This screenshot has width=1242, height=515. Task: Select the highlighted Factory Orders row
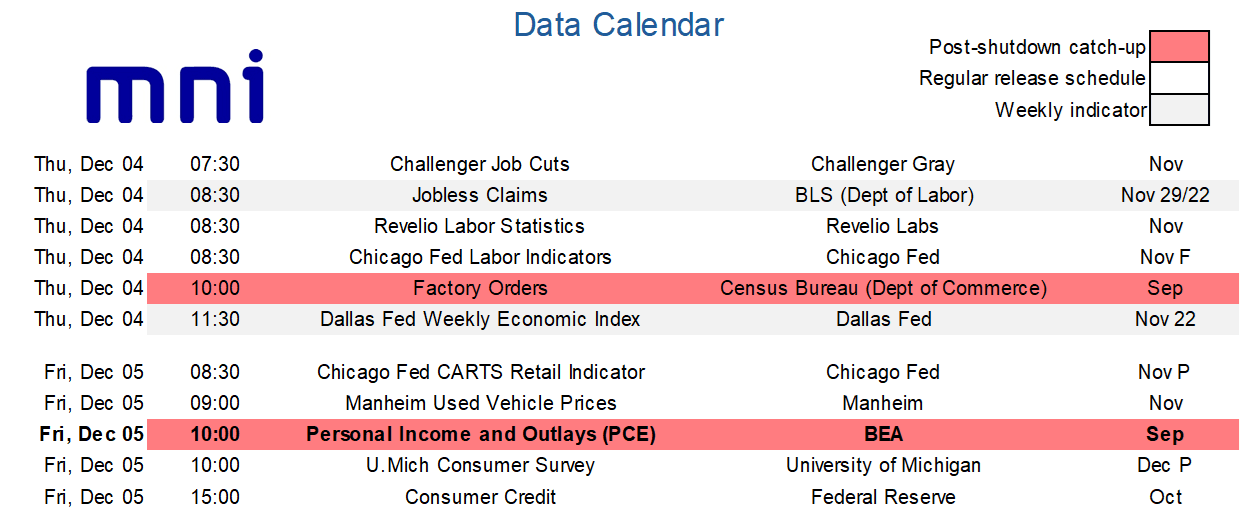[x=480, y=288]
